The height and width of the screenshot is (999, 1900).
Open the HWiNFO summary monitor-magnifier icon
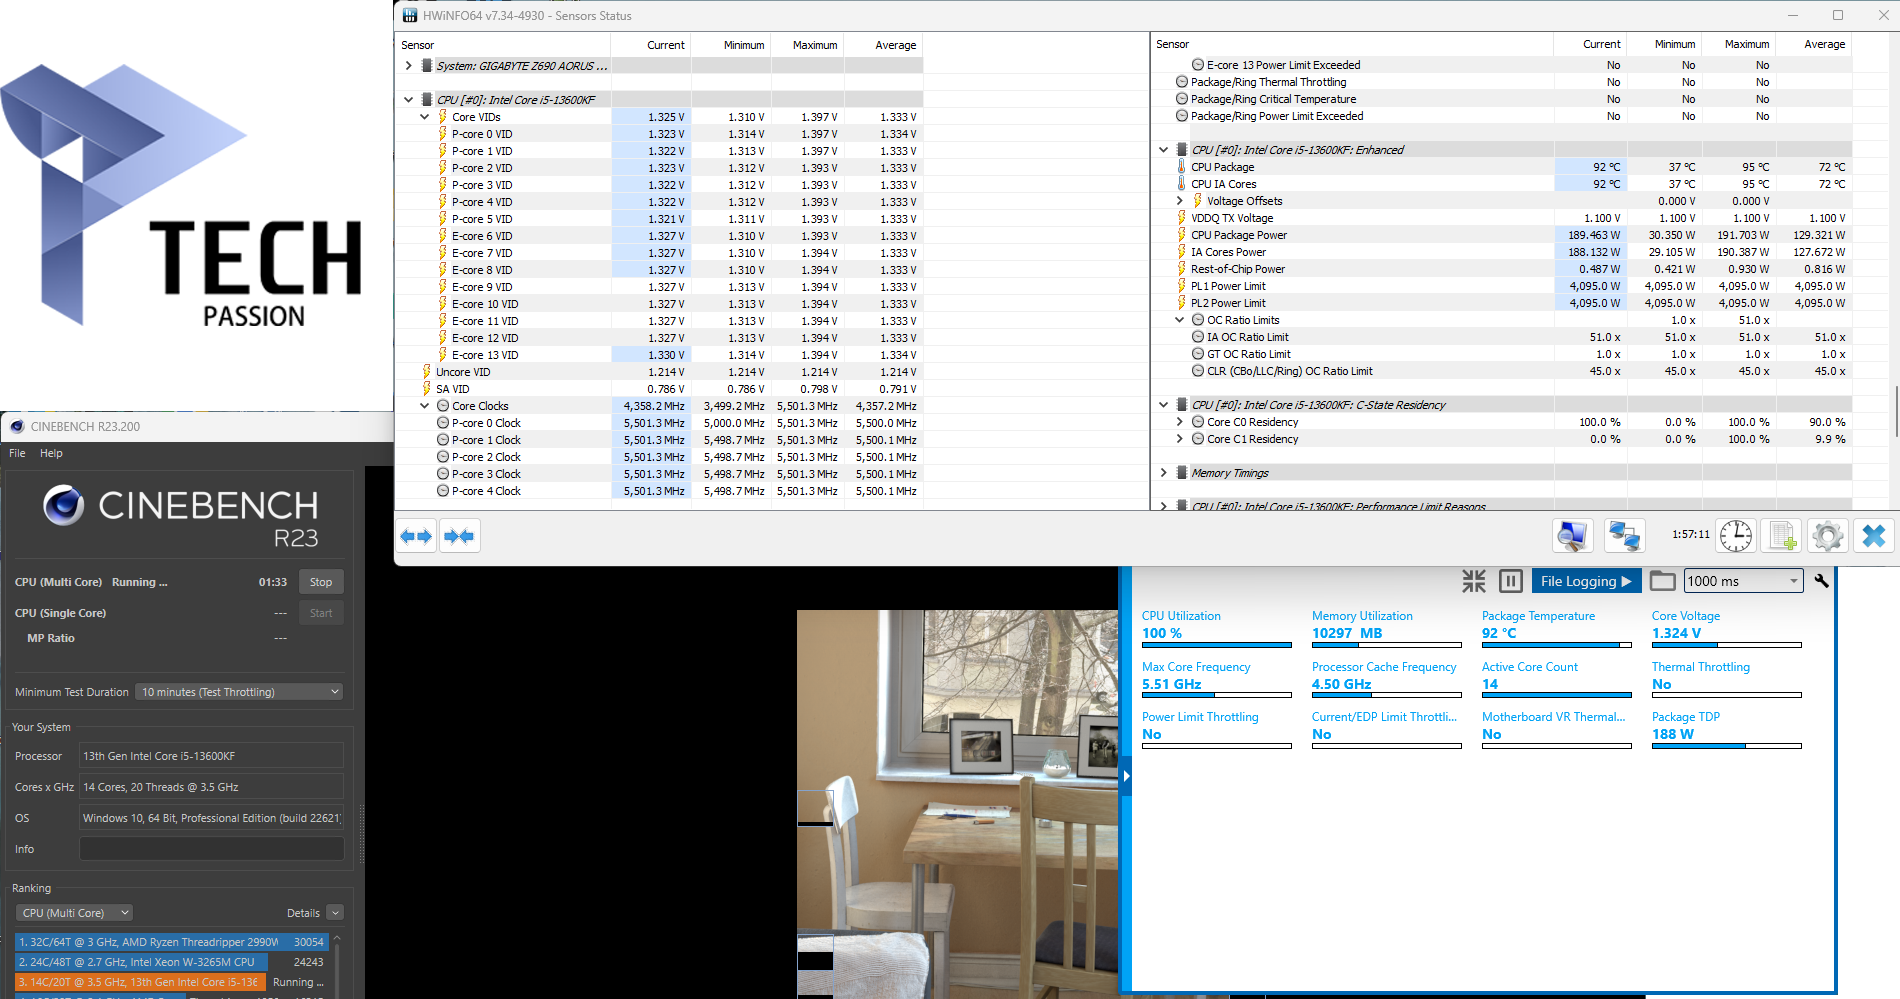coord(1572,536)
